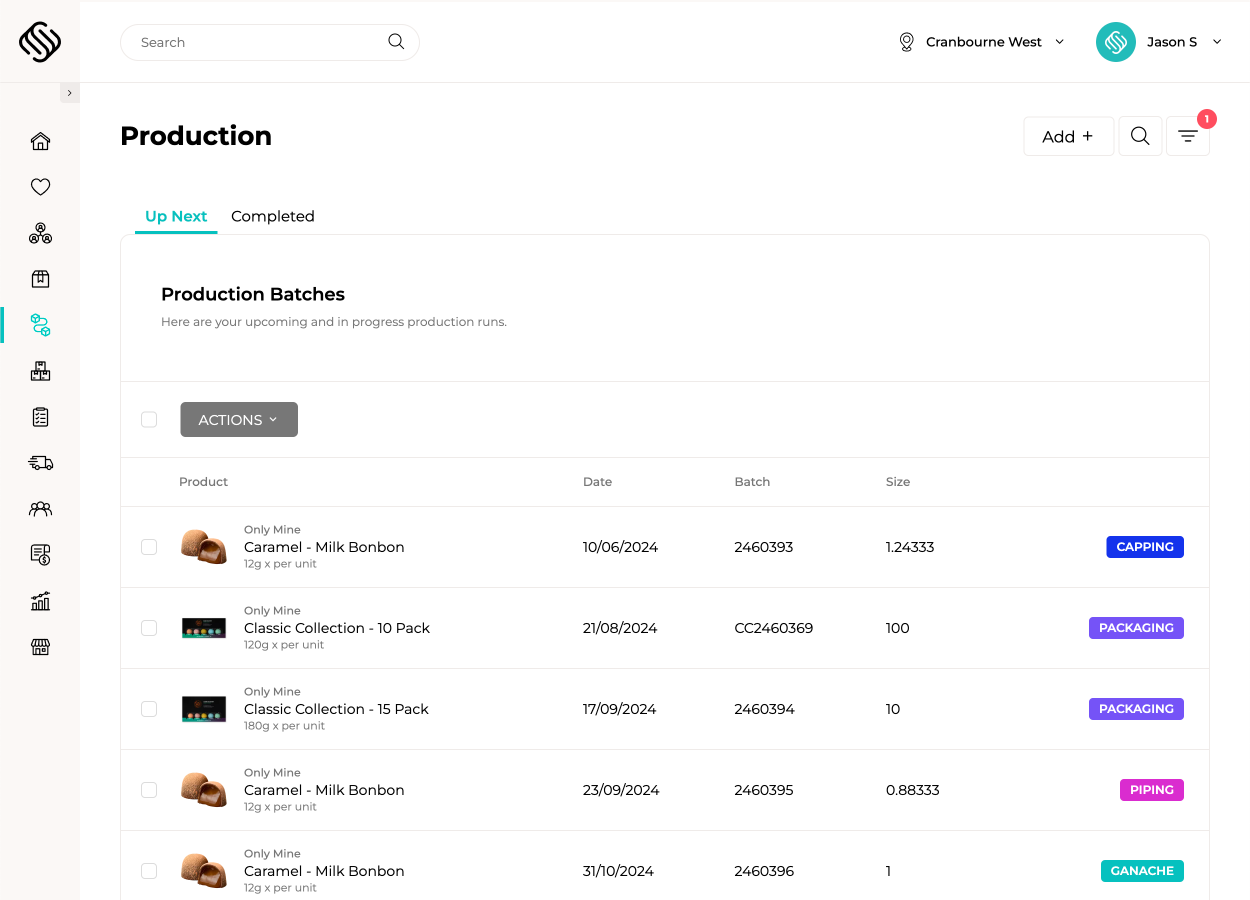
Task: Open the Home dashboard icon
Action: tap(40, 141)
